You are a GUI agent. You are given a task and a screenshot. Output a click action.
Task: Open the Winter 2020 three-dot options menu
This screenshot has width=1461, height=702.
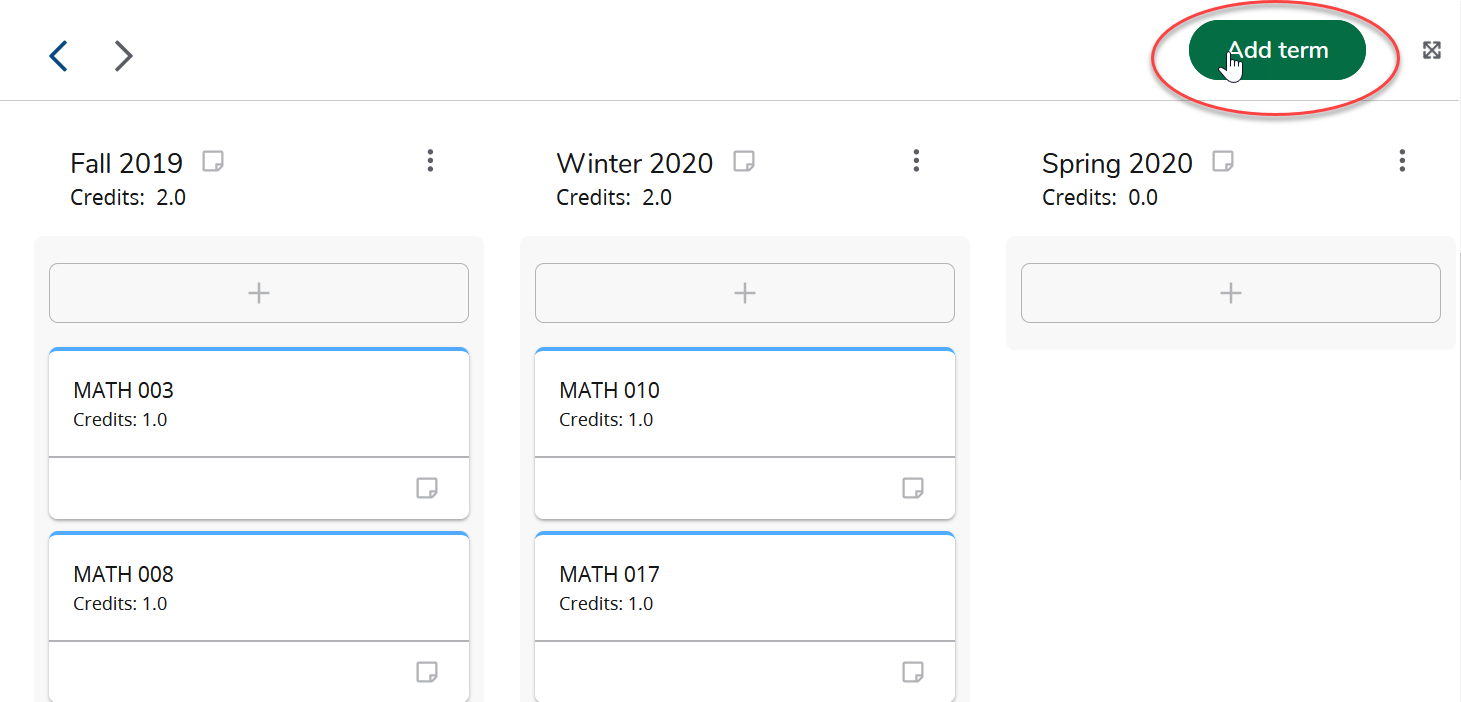tap(916, 161)
